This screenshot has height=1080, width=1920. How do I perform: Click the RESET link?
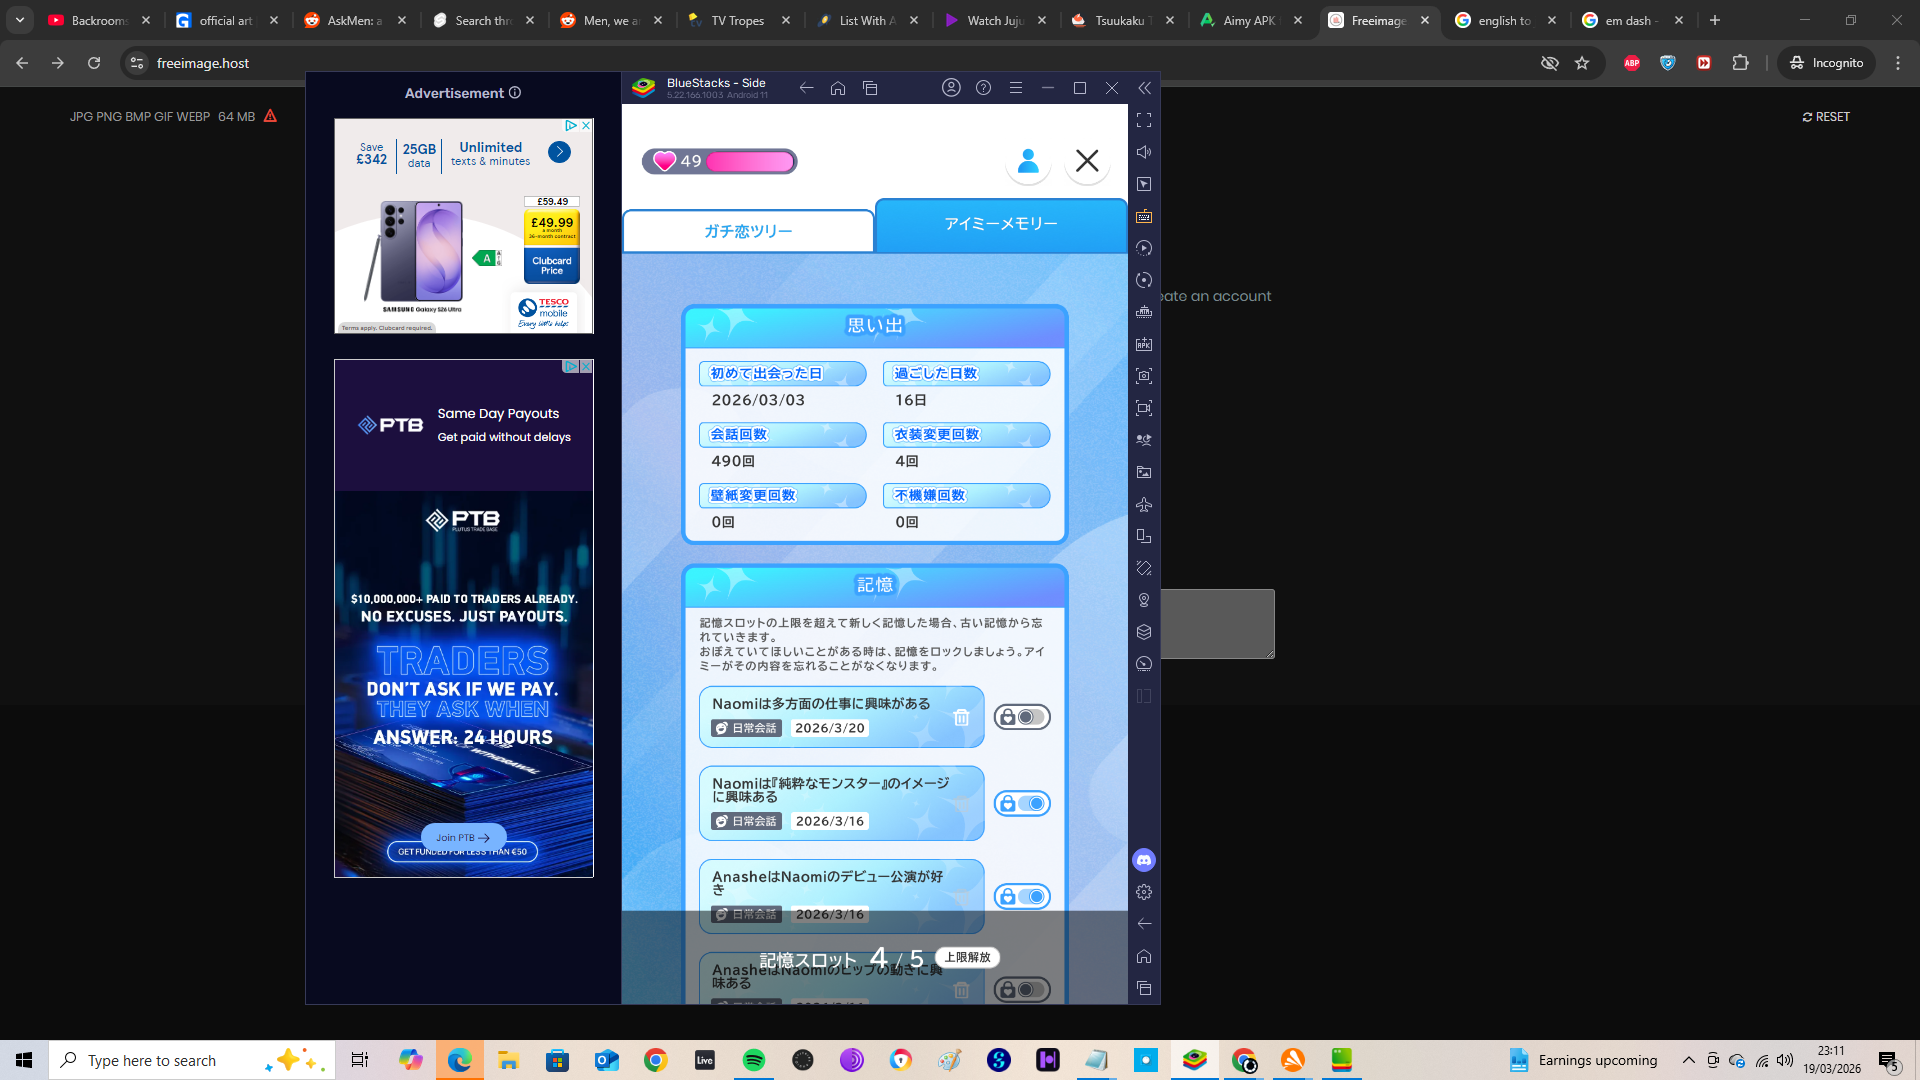point(1826,117)
